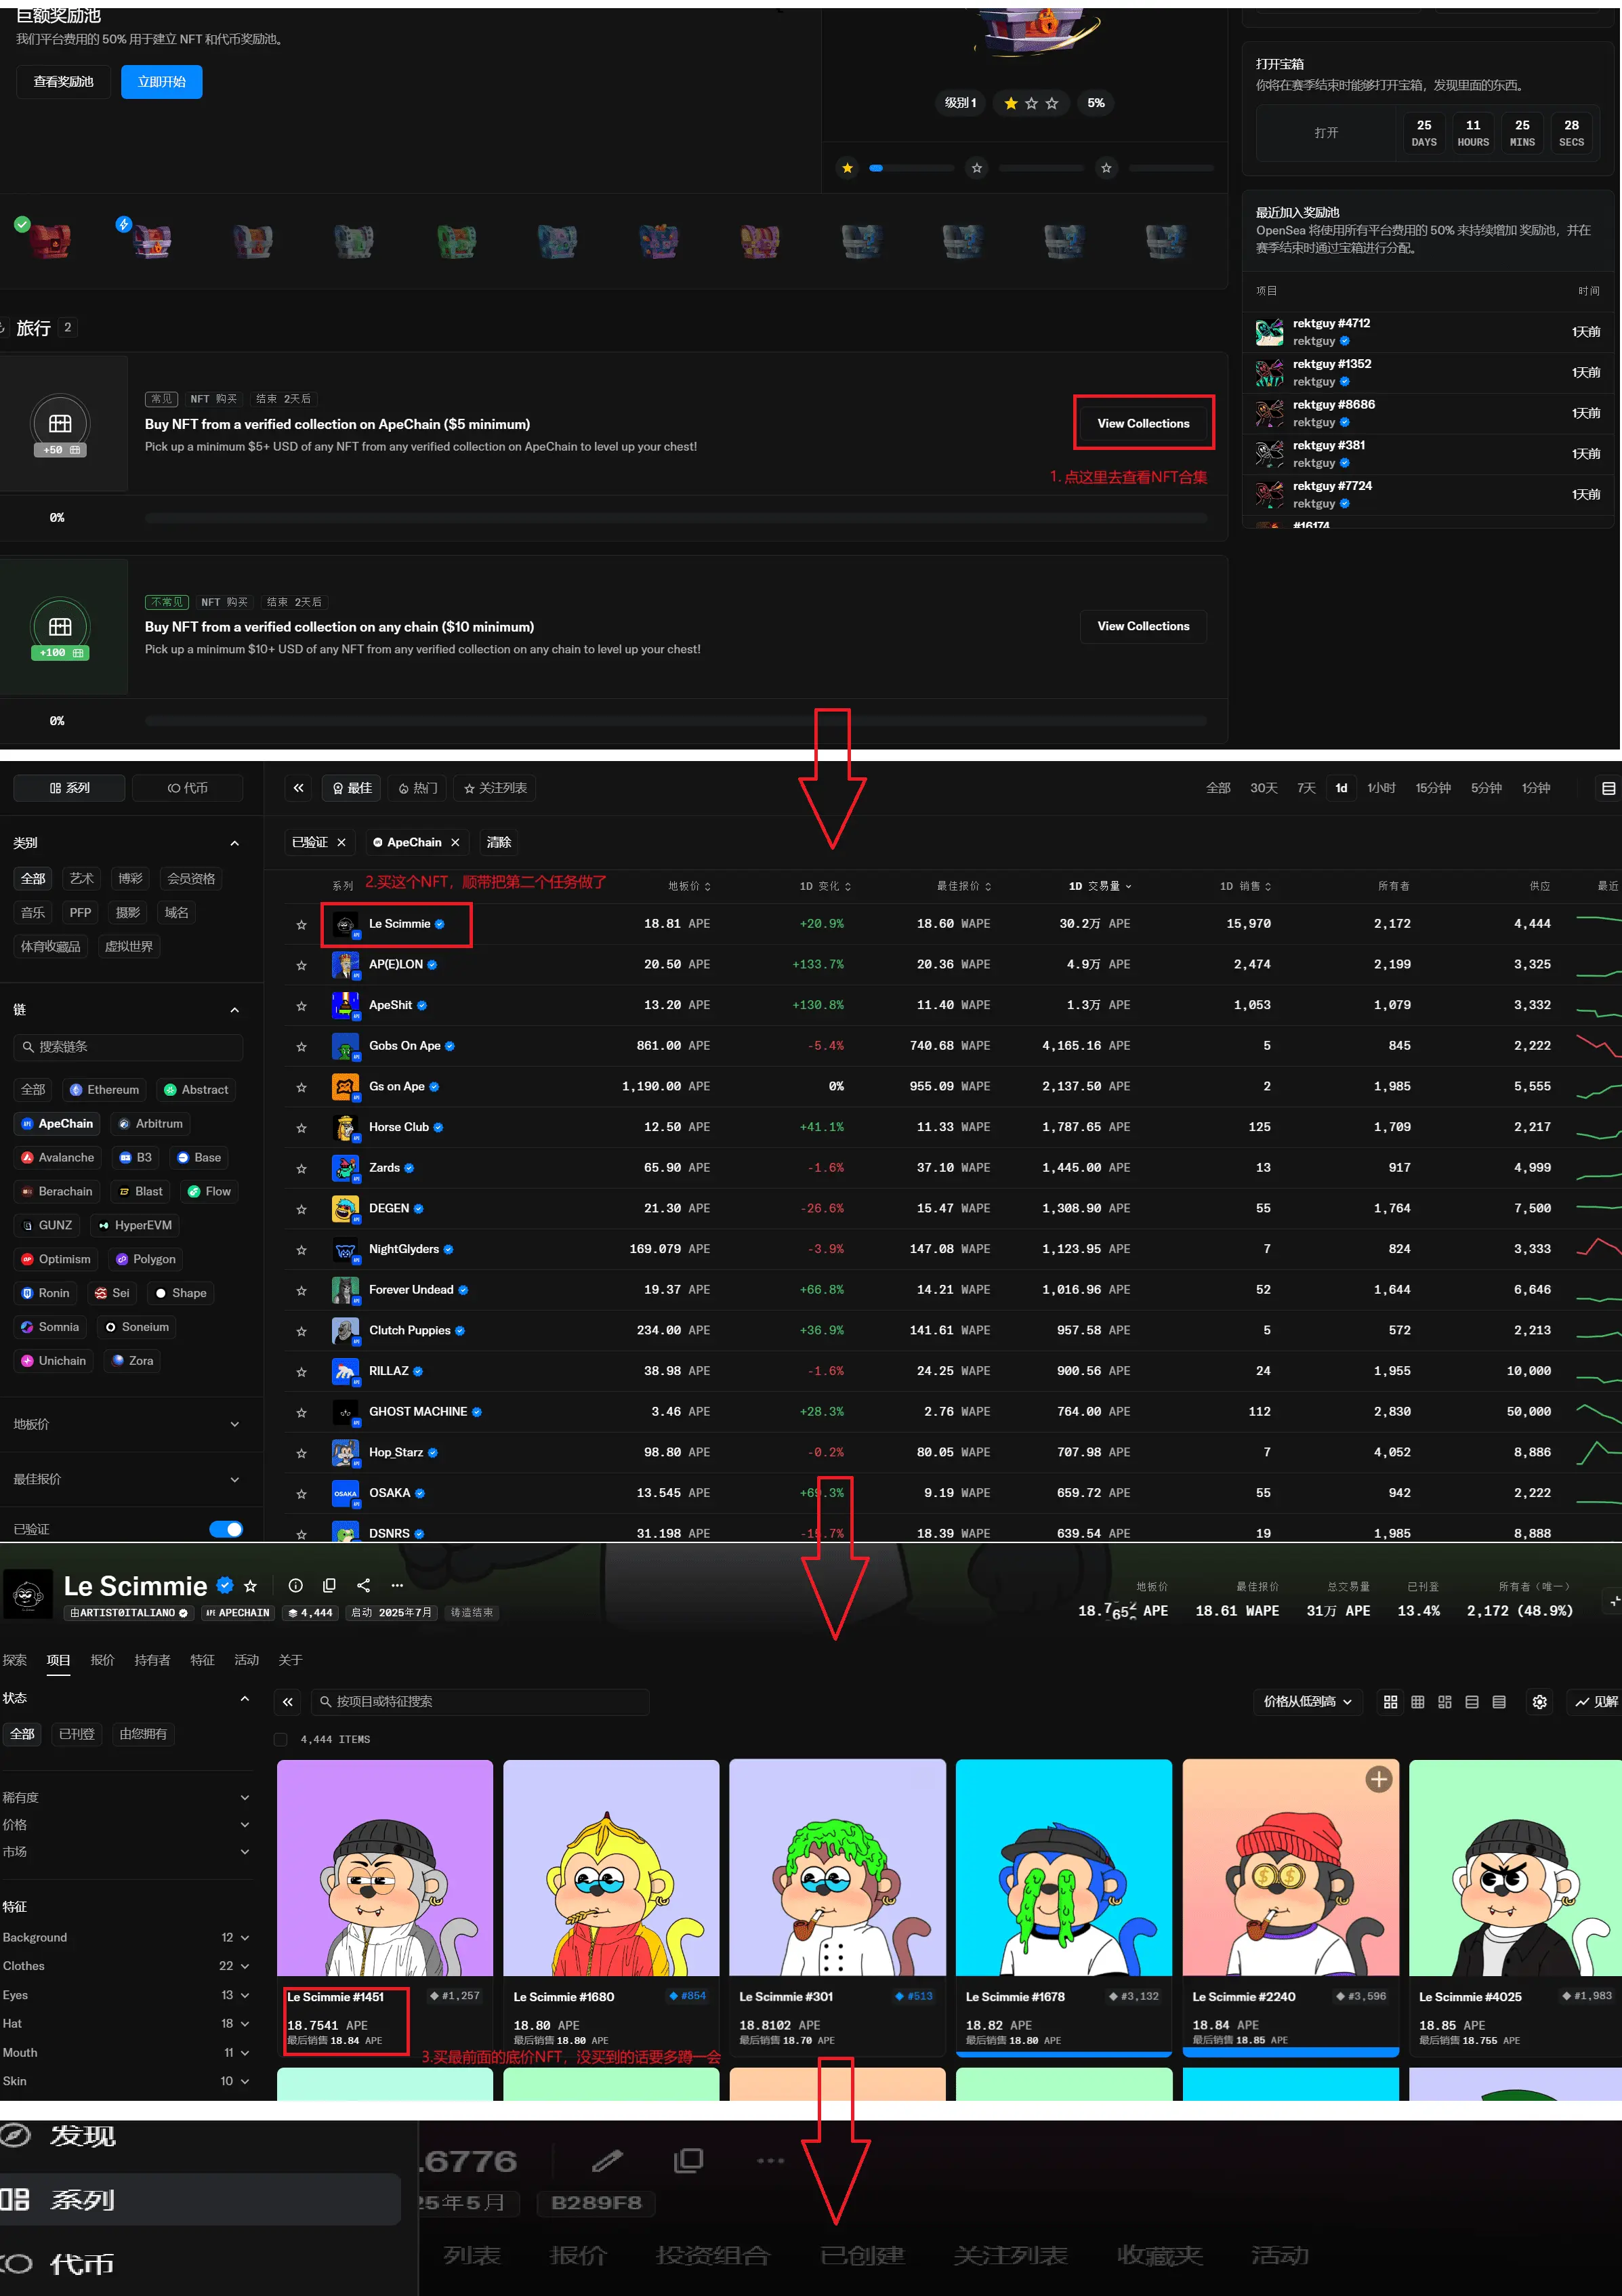1622x2296 pixels.
Task: Open the rektguy #4712 reward entry
Action: tap(1428, 332)
